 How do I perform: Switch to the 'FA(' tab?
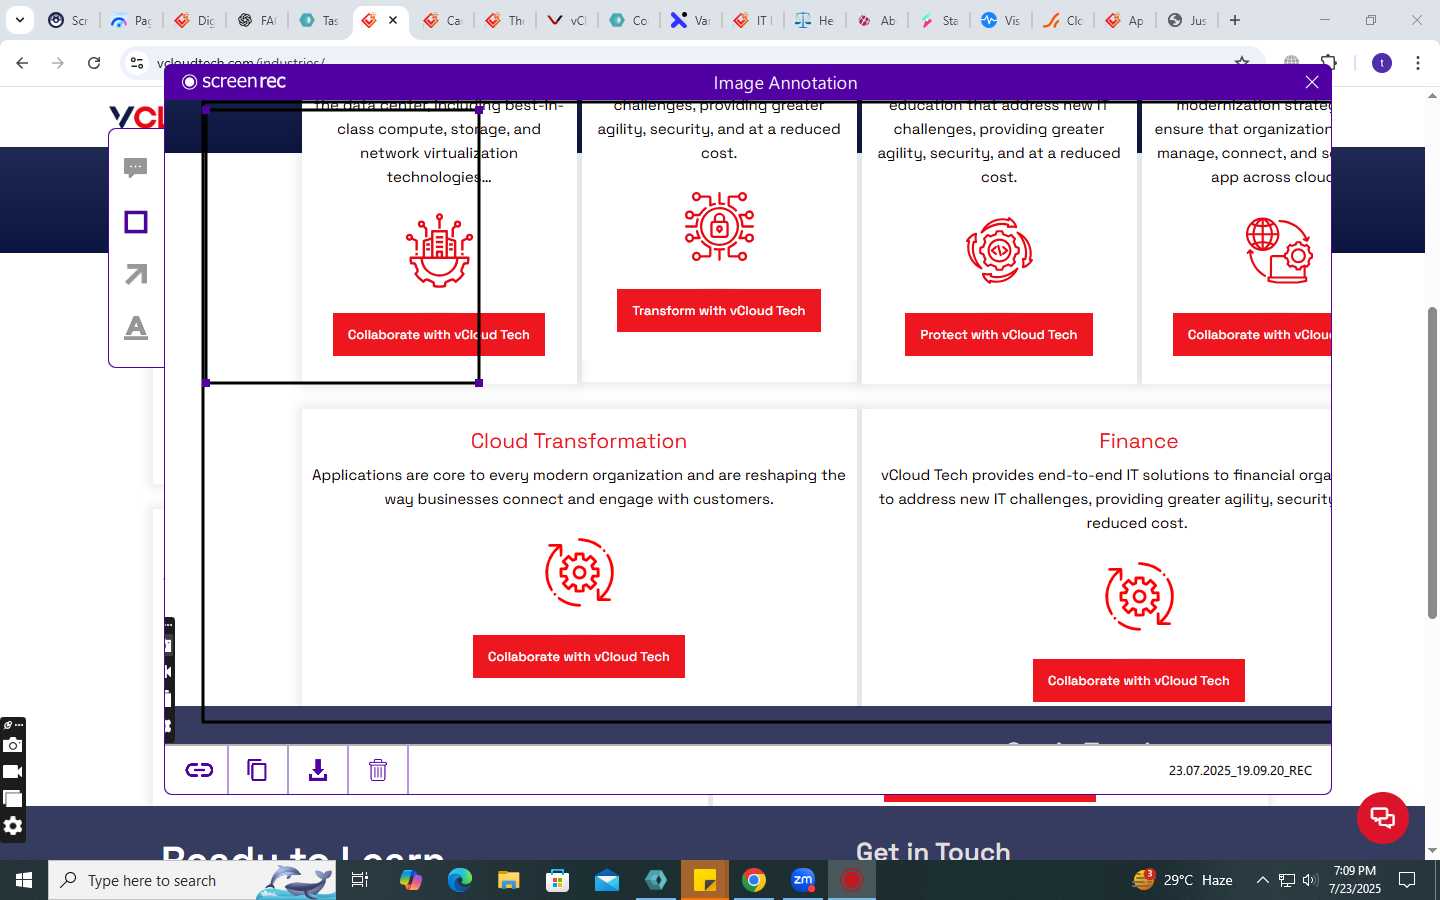point(257,20)
